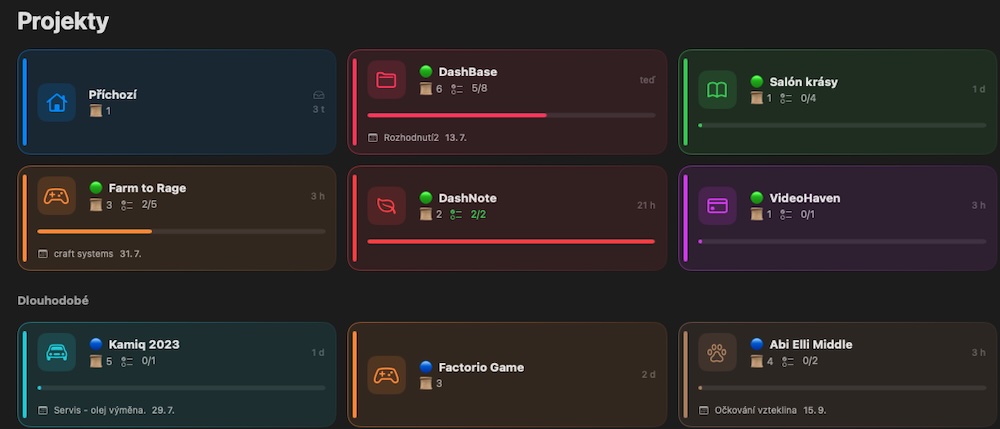This screenshot has height=429, width=1000.
Task: Click the '21 h' timestamp on DashNote card
Action: coord(646,205)
